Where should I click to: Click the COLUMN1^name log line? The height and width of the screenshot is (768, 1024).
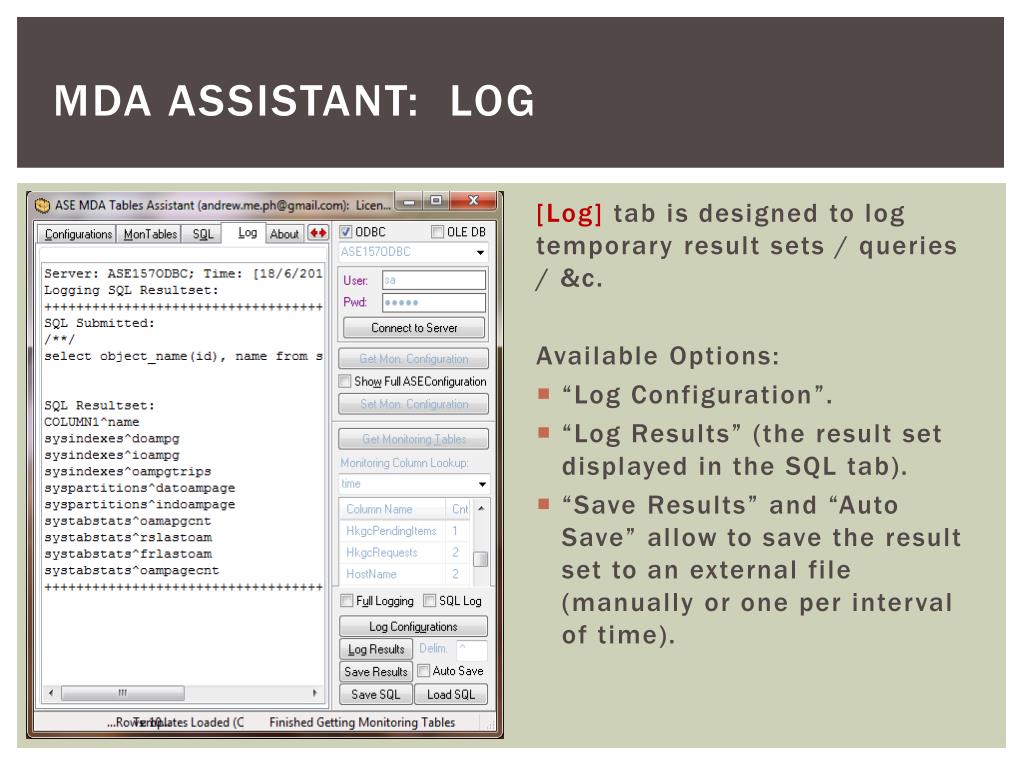coord(91,422)
